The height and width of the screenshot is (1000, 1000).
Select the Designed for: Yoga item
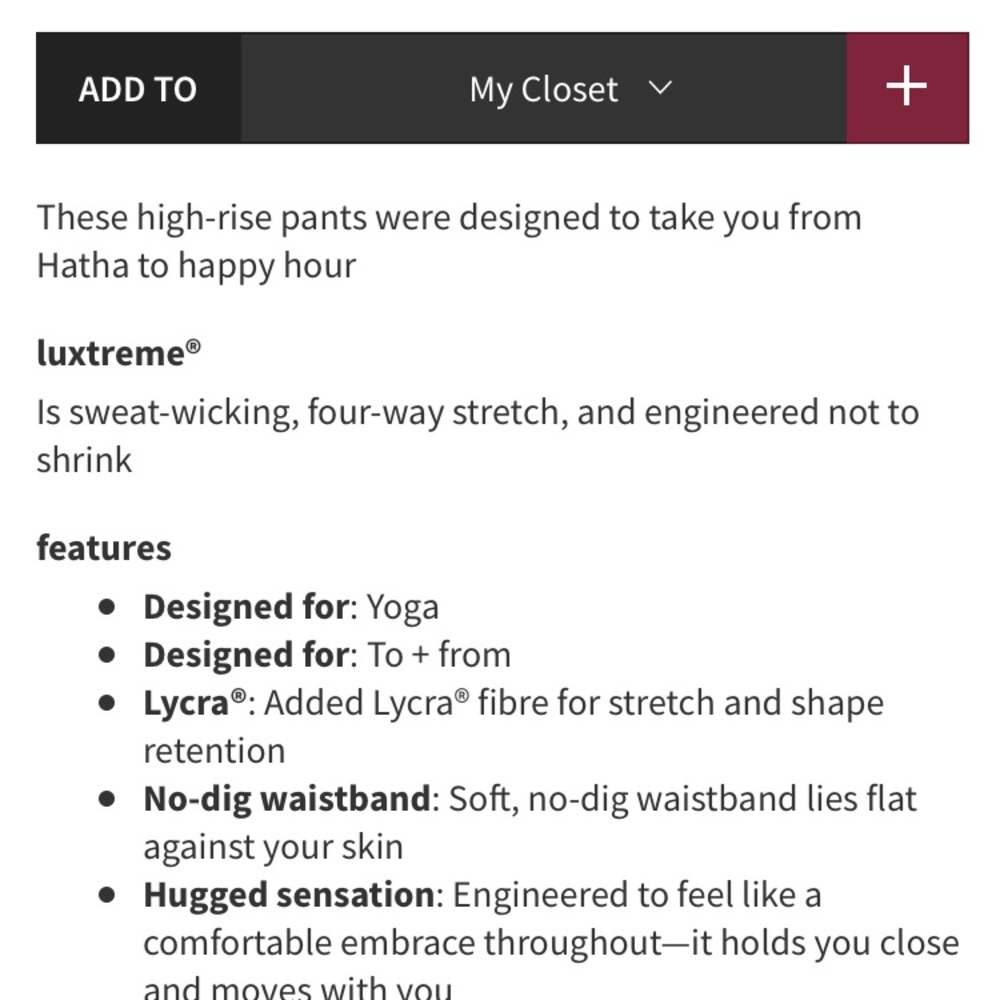291,607
